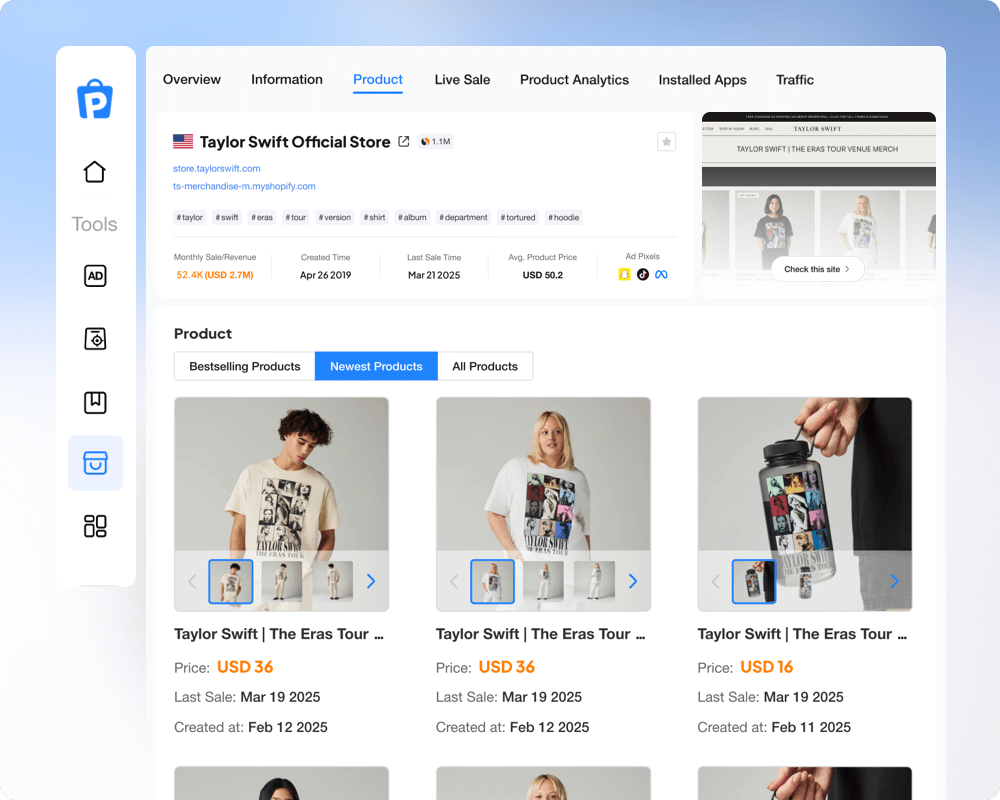The image size is (1000, 800).
Task: Show Bestselling Products
Action: click(245, 366)
